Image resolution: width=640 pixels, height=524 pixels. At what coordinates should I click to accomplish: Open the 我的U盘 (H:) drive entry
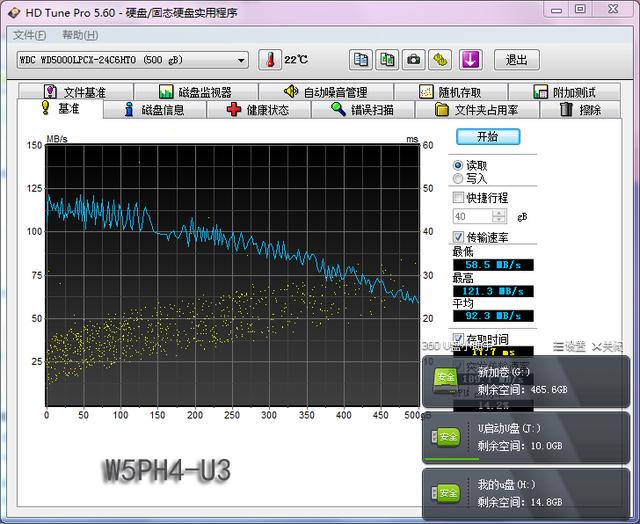point(526,494)
